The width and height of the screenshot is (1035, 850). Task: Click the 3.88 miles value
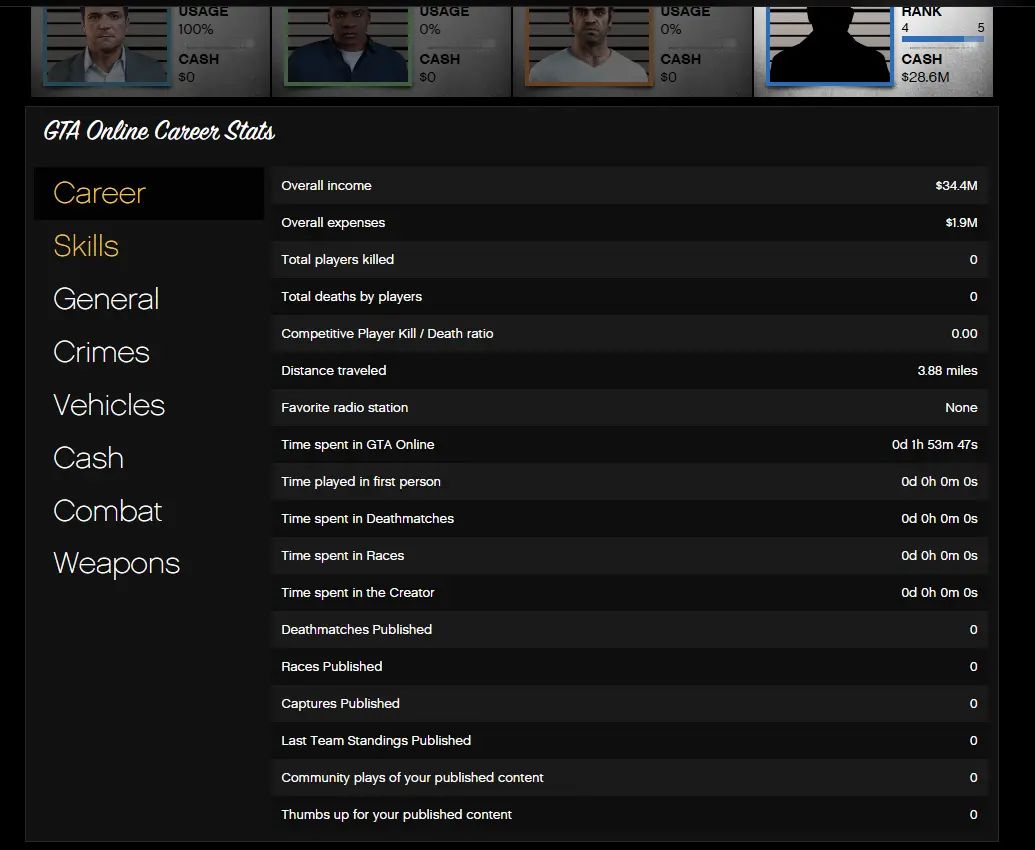[x=948, y=370]
